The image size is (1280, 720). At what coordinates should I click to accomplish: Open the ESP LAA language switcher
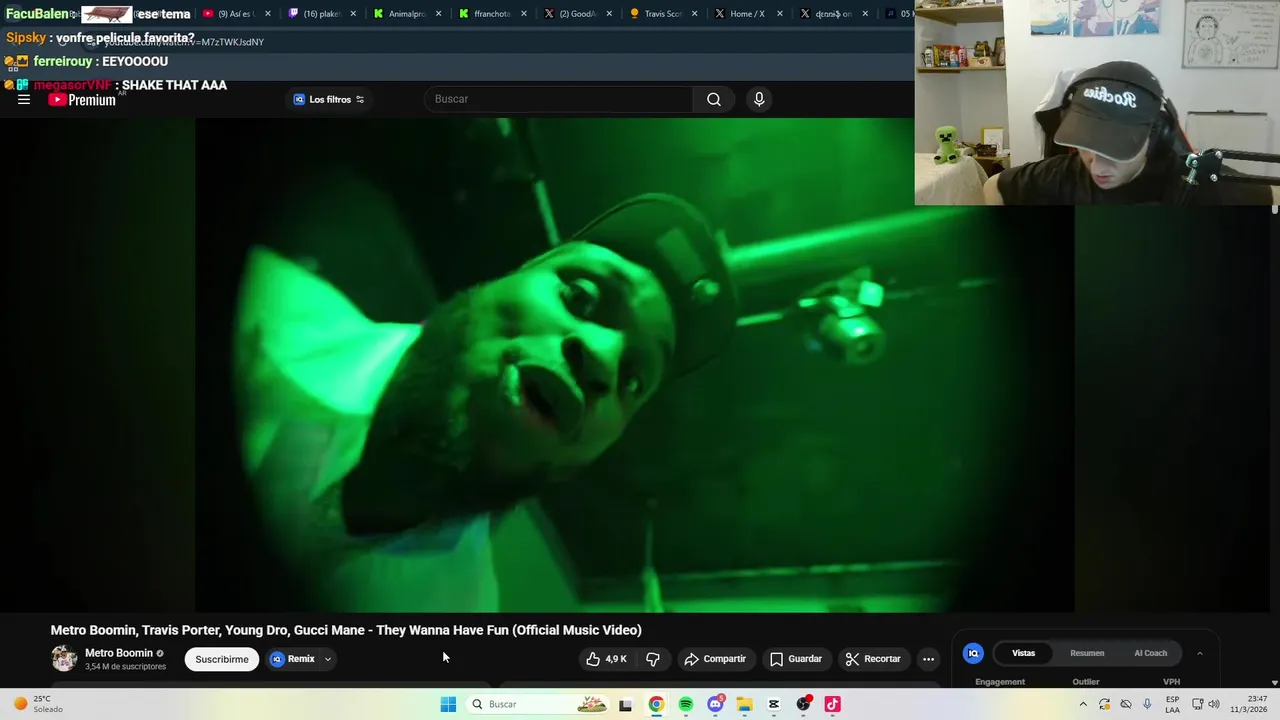1172,704
